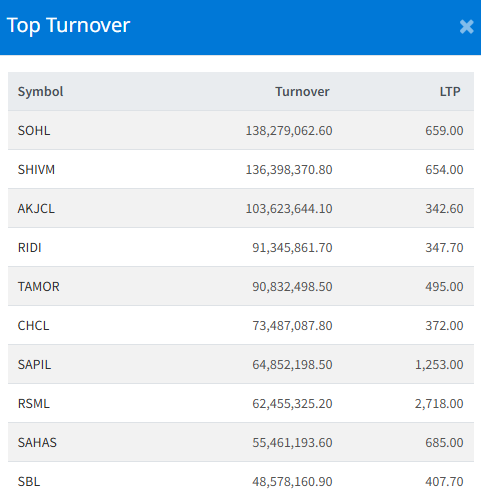Screen dimensions: 481x496
Task: Click the Symbol column header
Action: (40, 92)
